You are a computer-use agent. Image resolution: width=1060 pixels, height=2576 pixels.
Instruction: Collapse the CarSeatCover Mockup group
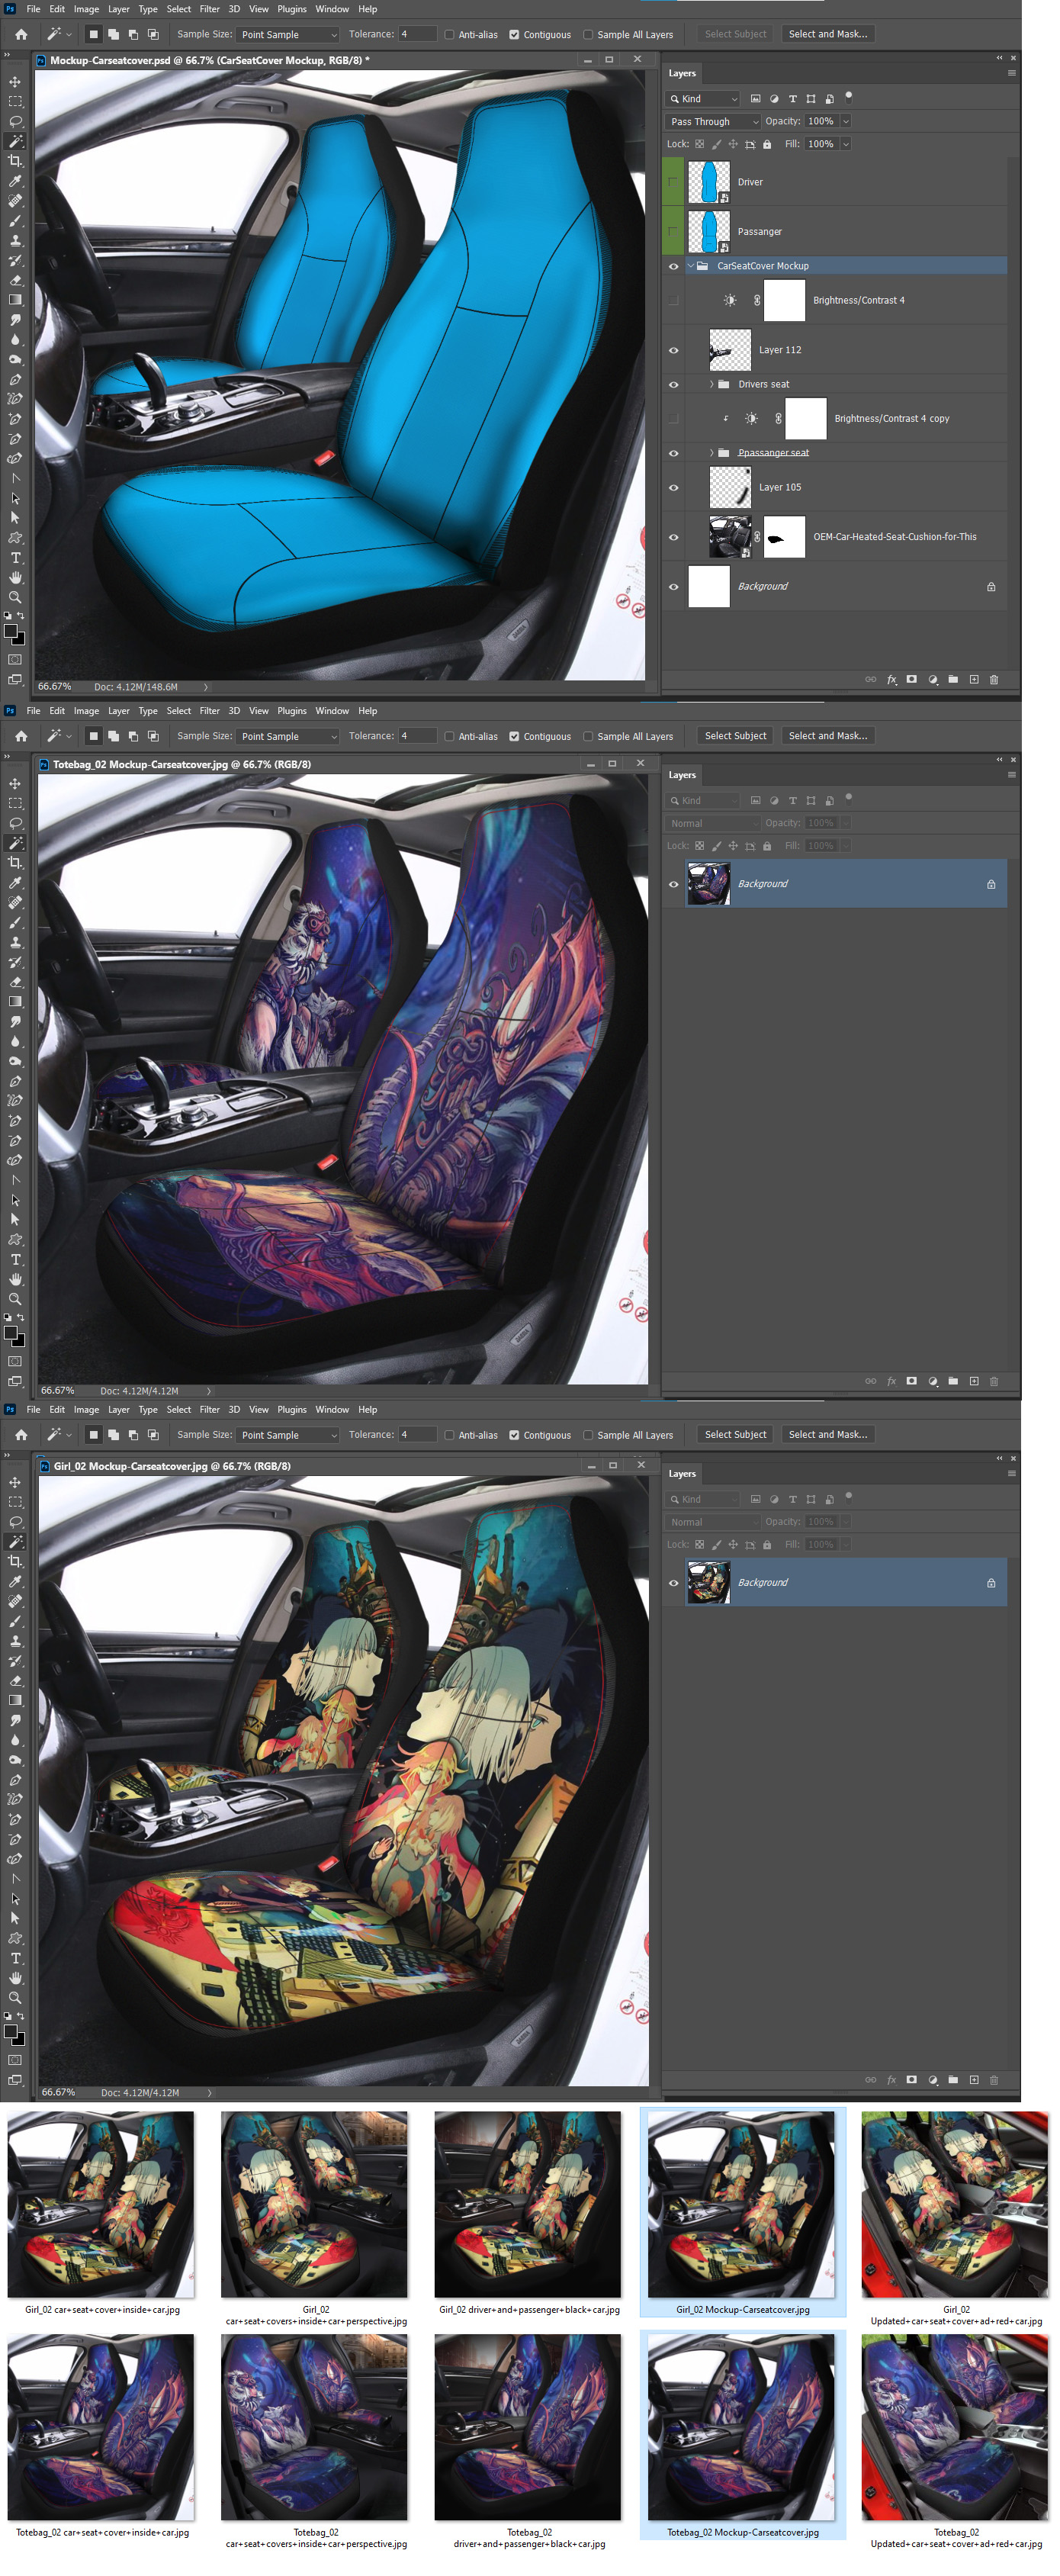tap(690, 266)
